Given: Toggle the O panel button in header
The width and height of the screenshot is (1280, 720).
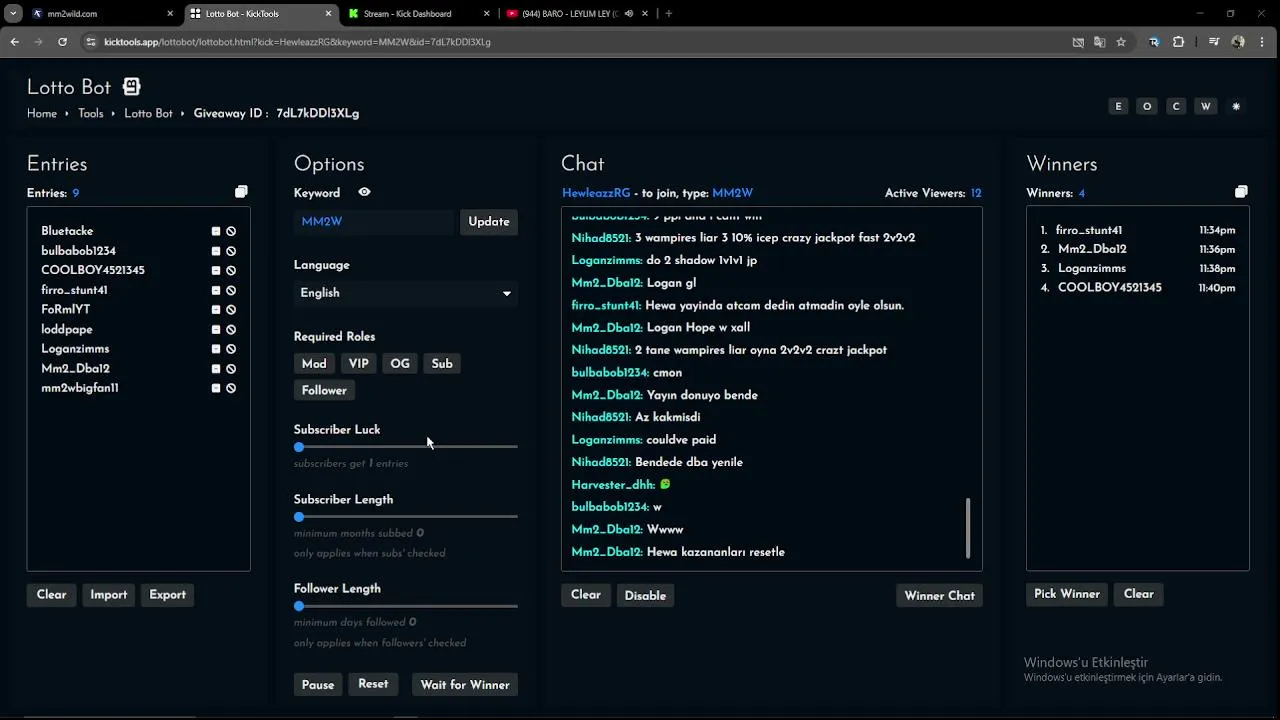Looking at the screenshot, I should pyautogui.click(x=1147, y=106).
